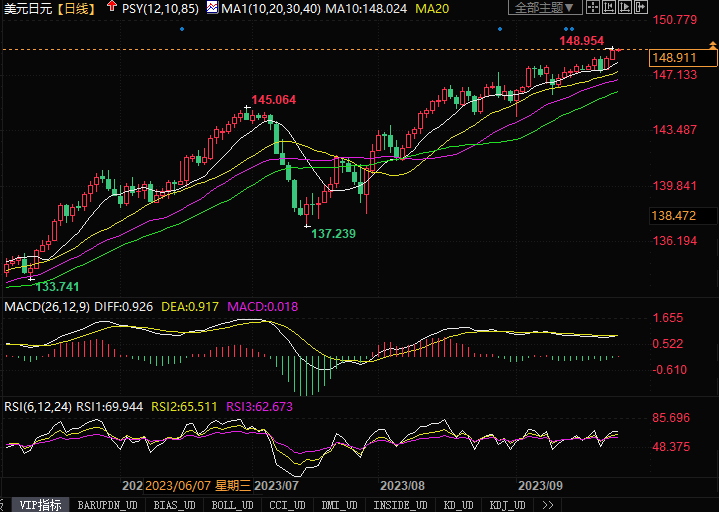Click the MACD(26,12,9) indicator label
Viewport: 719px width, 512px height.
point(47,307)
